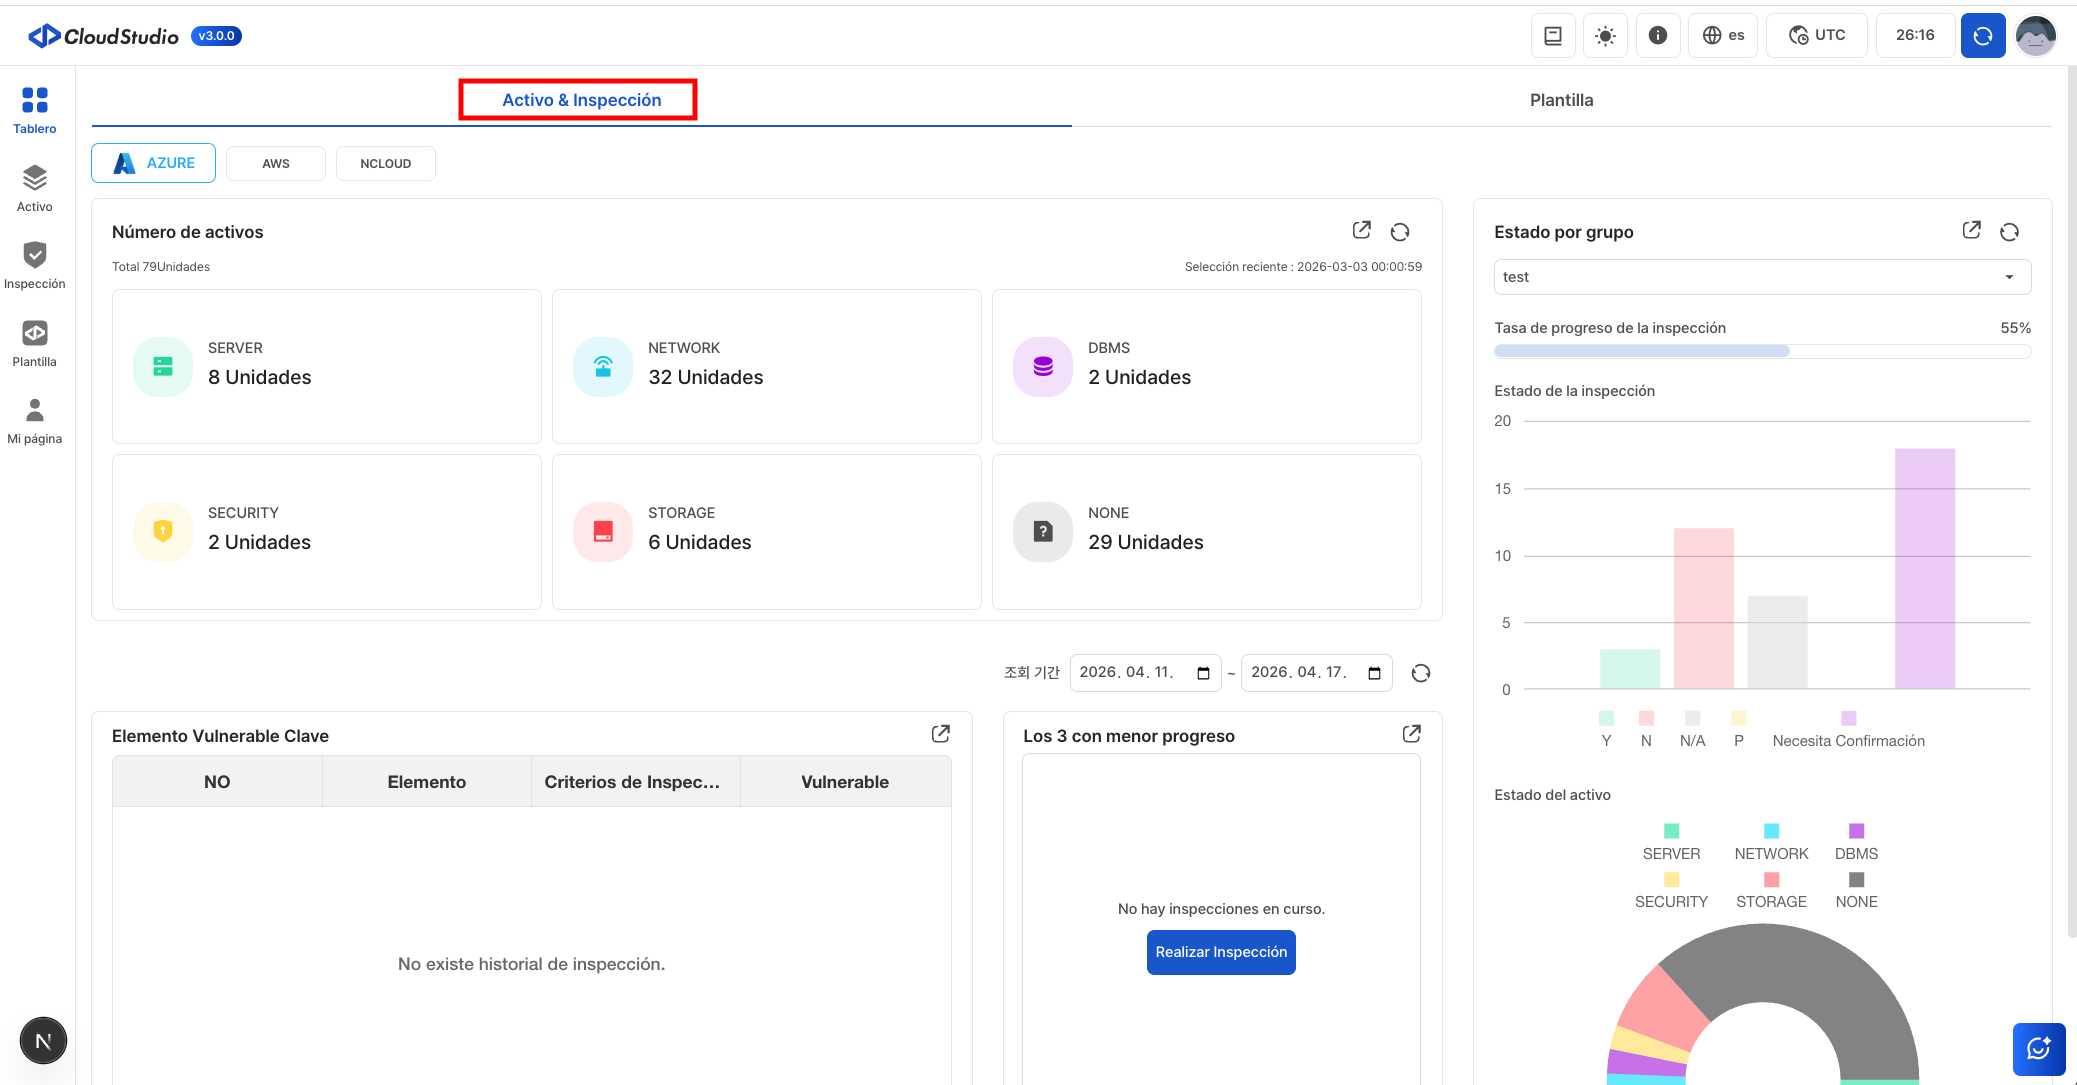
Task: Open the UTC timezone selector
Action: pos(1816,36)
